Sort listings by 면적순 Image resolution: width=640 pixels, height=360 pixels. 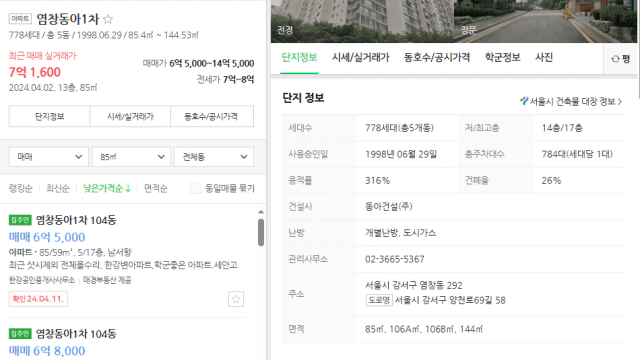click(x=156, y=188)
